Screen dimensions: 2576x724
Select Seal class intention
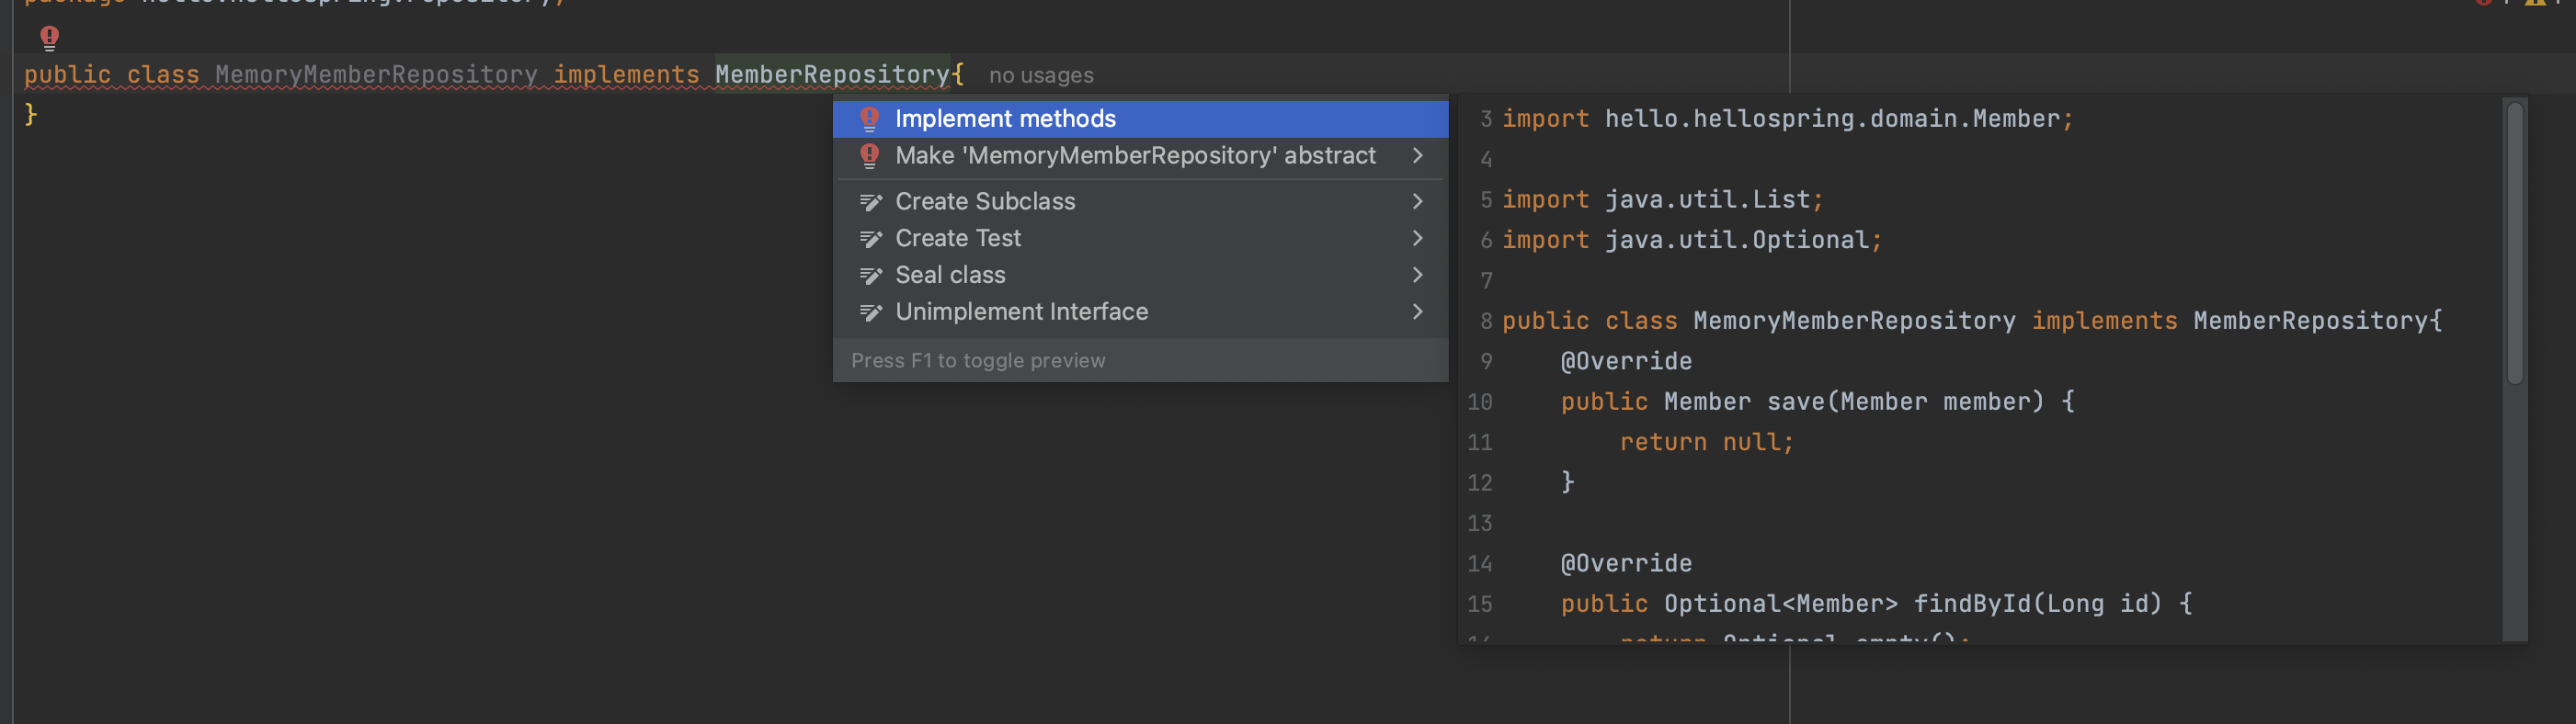1140,276
